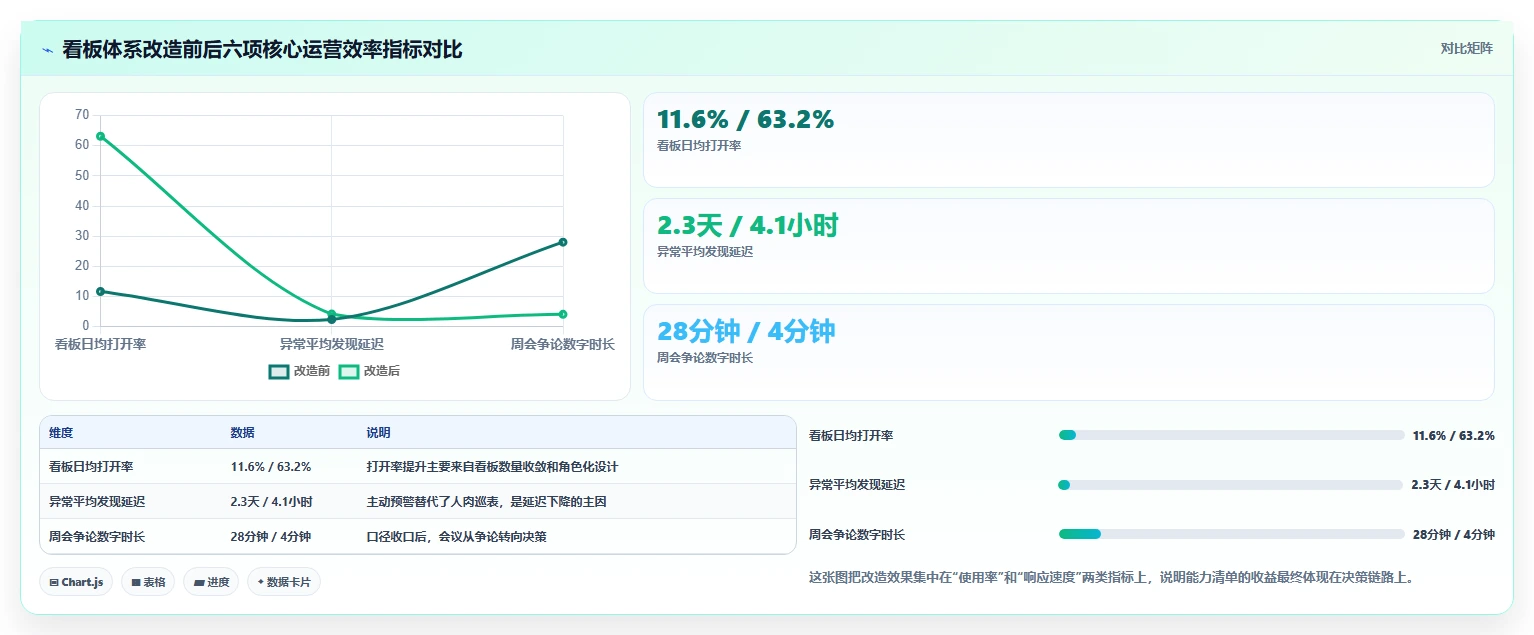This screenshot has height=635, width=1534.
Task: Click 改造前 data point at 看板日均打开率
Action: coord(100,291)
